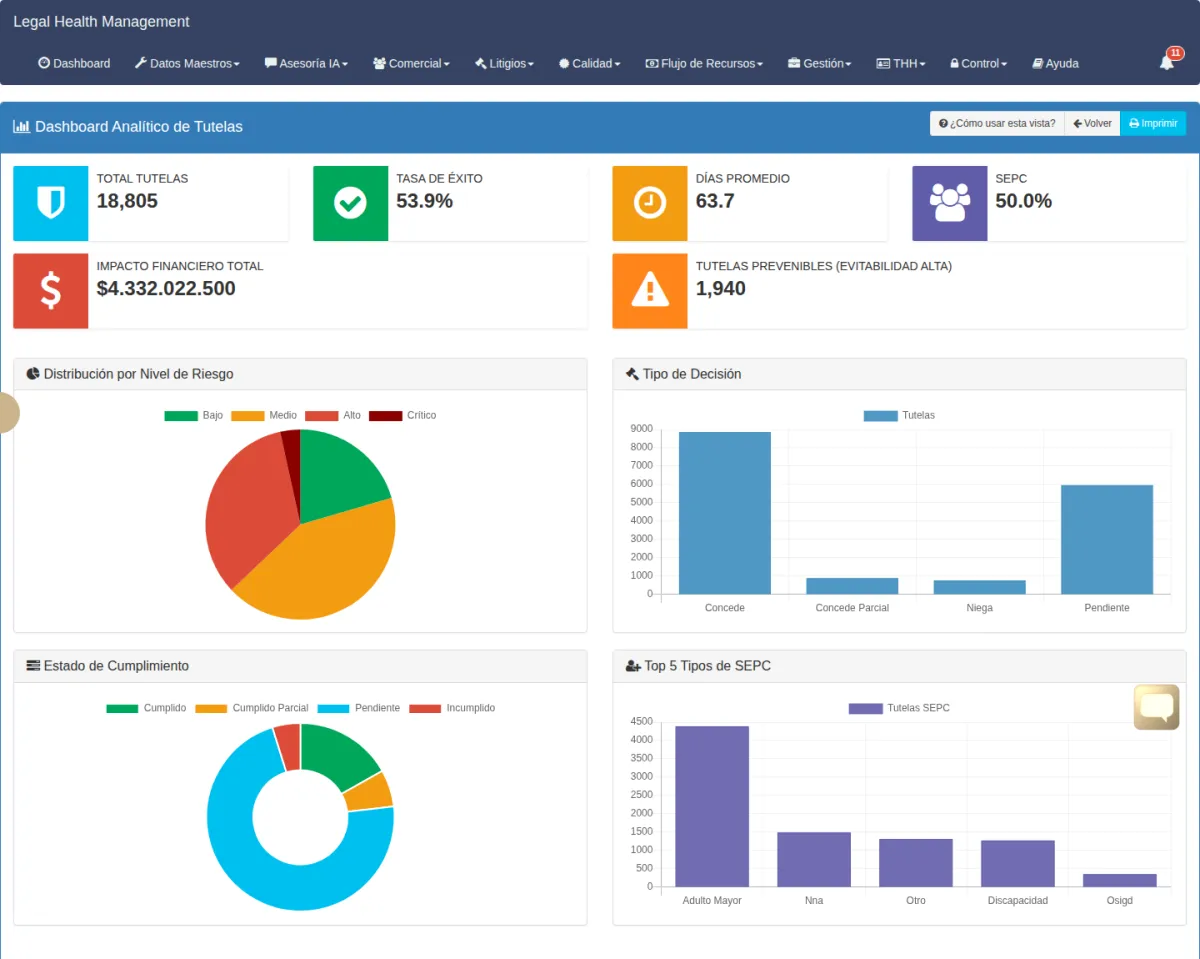Expand the Comercial dropdown
Screen dimensions: 1200x959
click(x=411, y=63)
